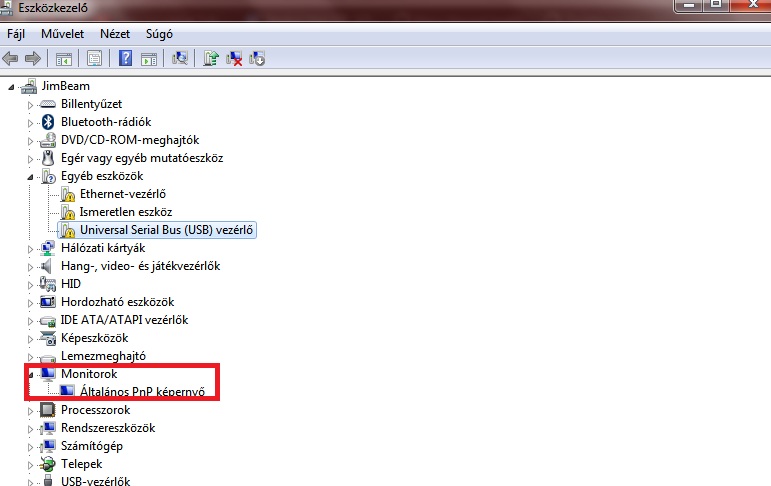
Task: Expand the Számítógép category
Action: pyautogui.click(x=30, y=447)
